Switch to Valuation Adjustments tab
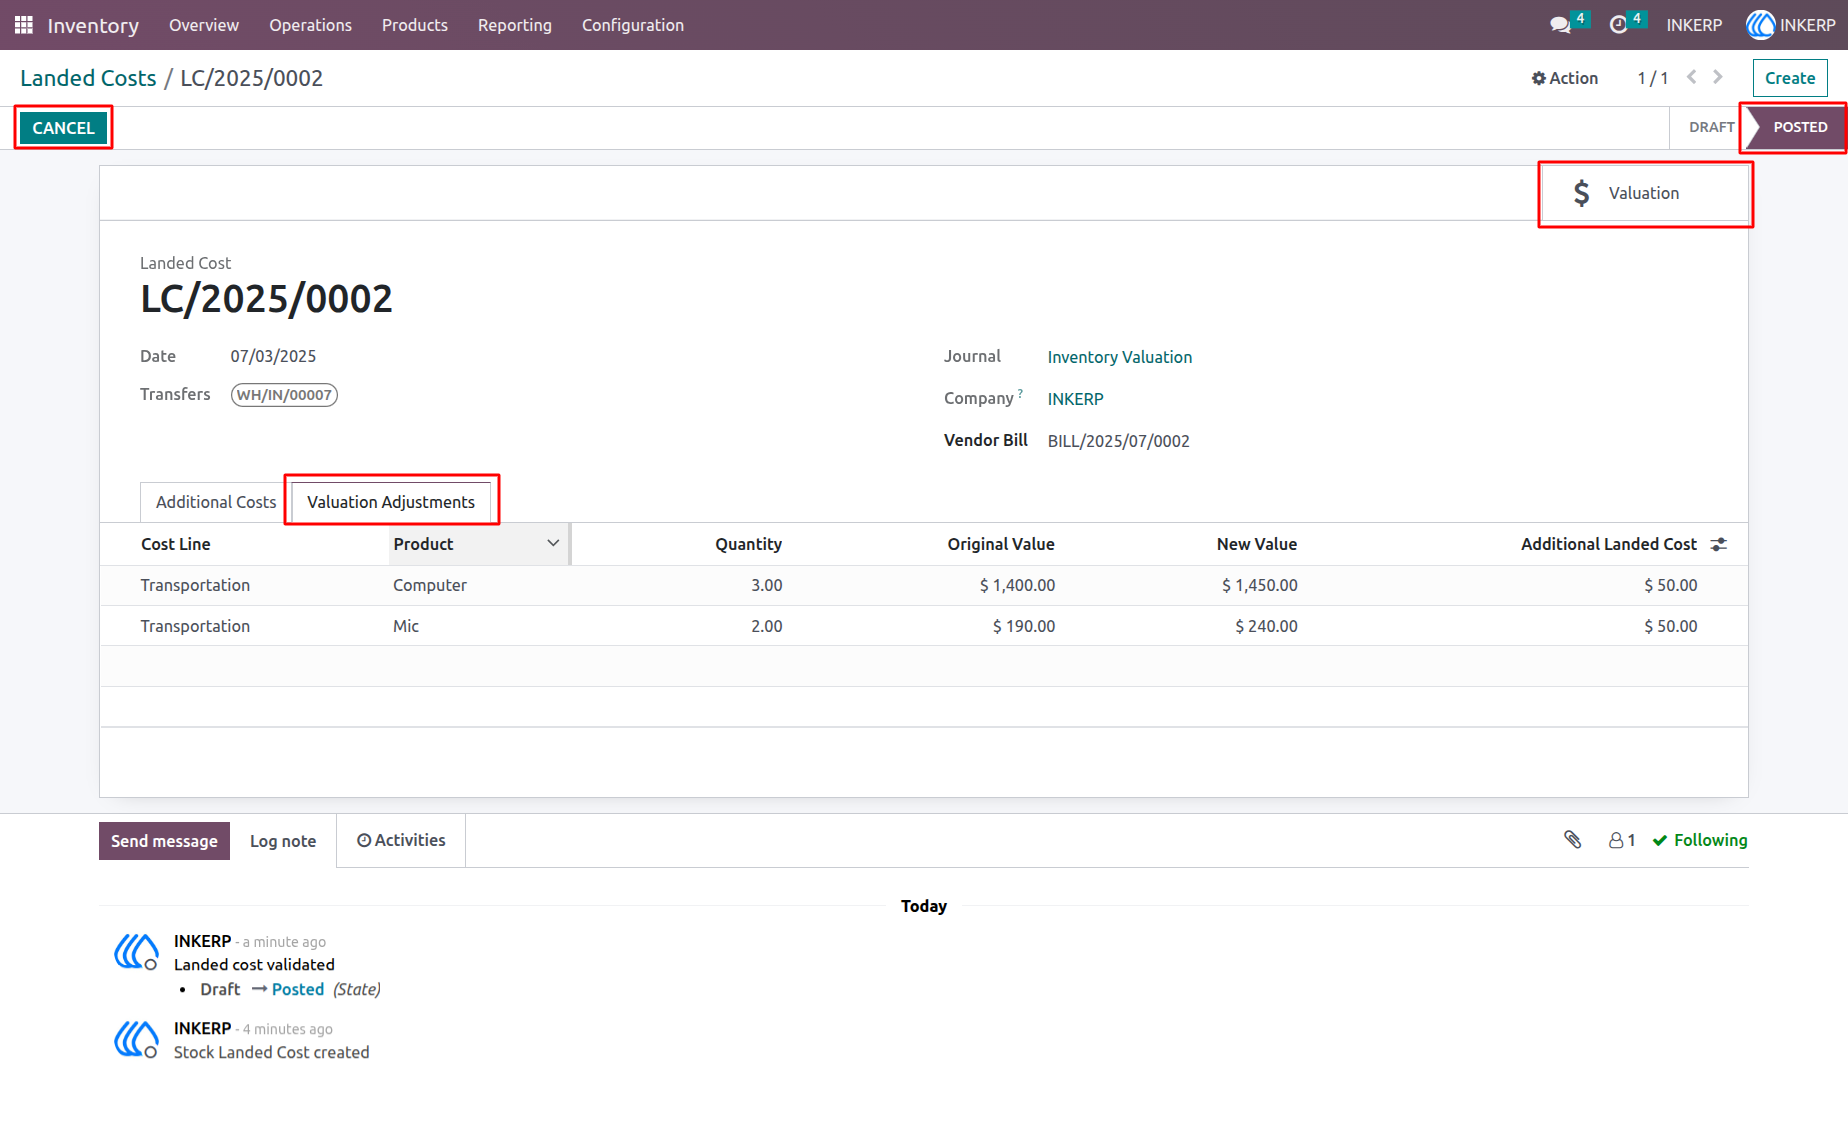Viewport: 1848px width, 1137px height. (x=391, y=502)
